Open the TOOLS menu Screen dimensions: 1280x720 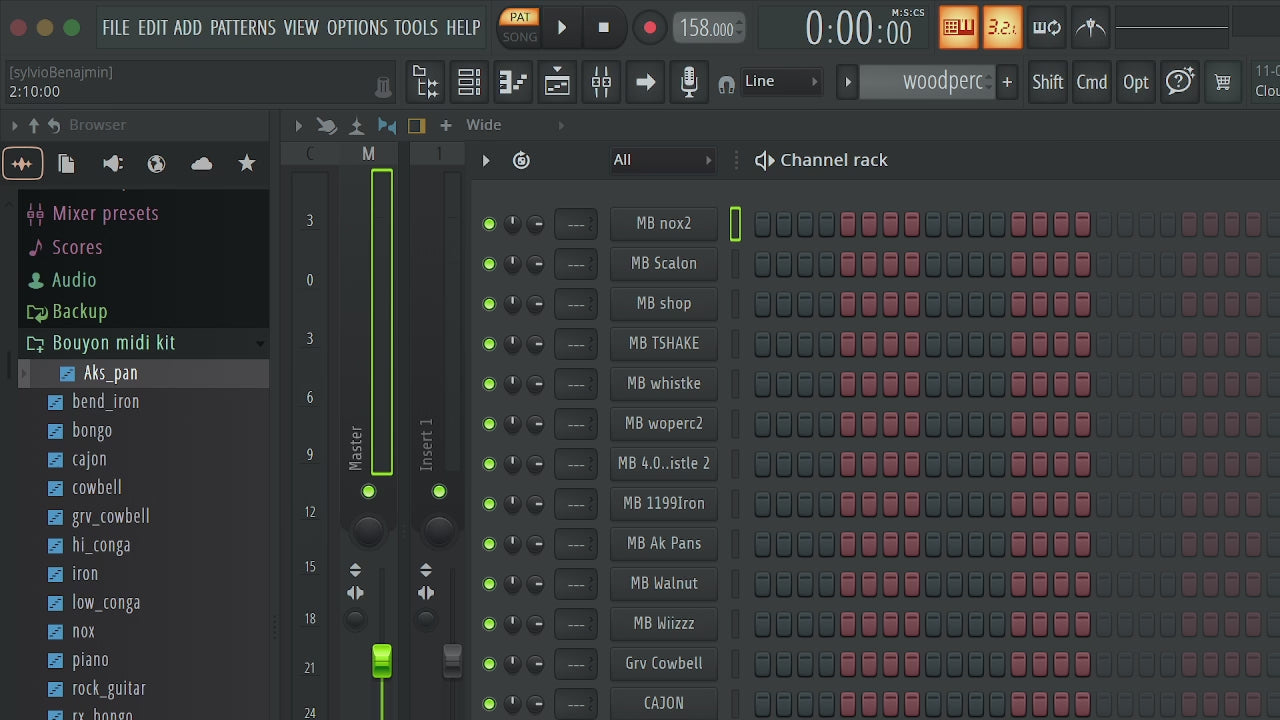(416, 28)
